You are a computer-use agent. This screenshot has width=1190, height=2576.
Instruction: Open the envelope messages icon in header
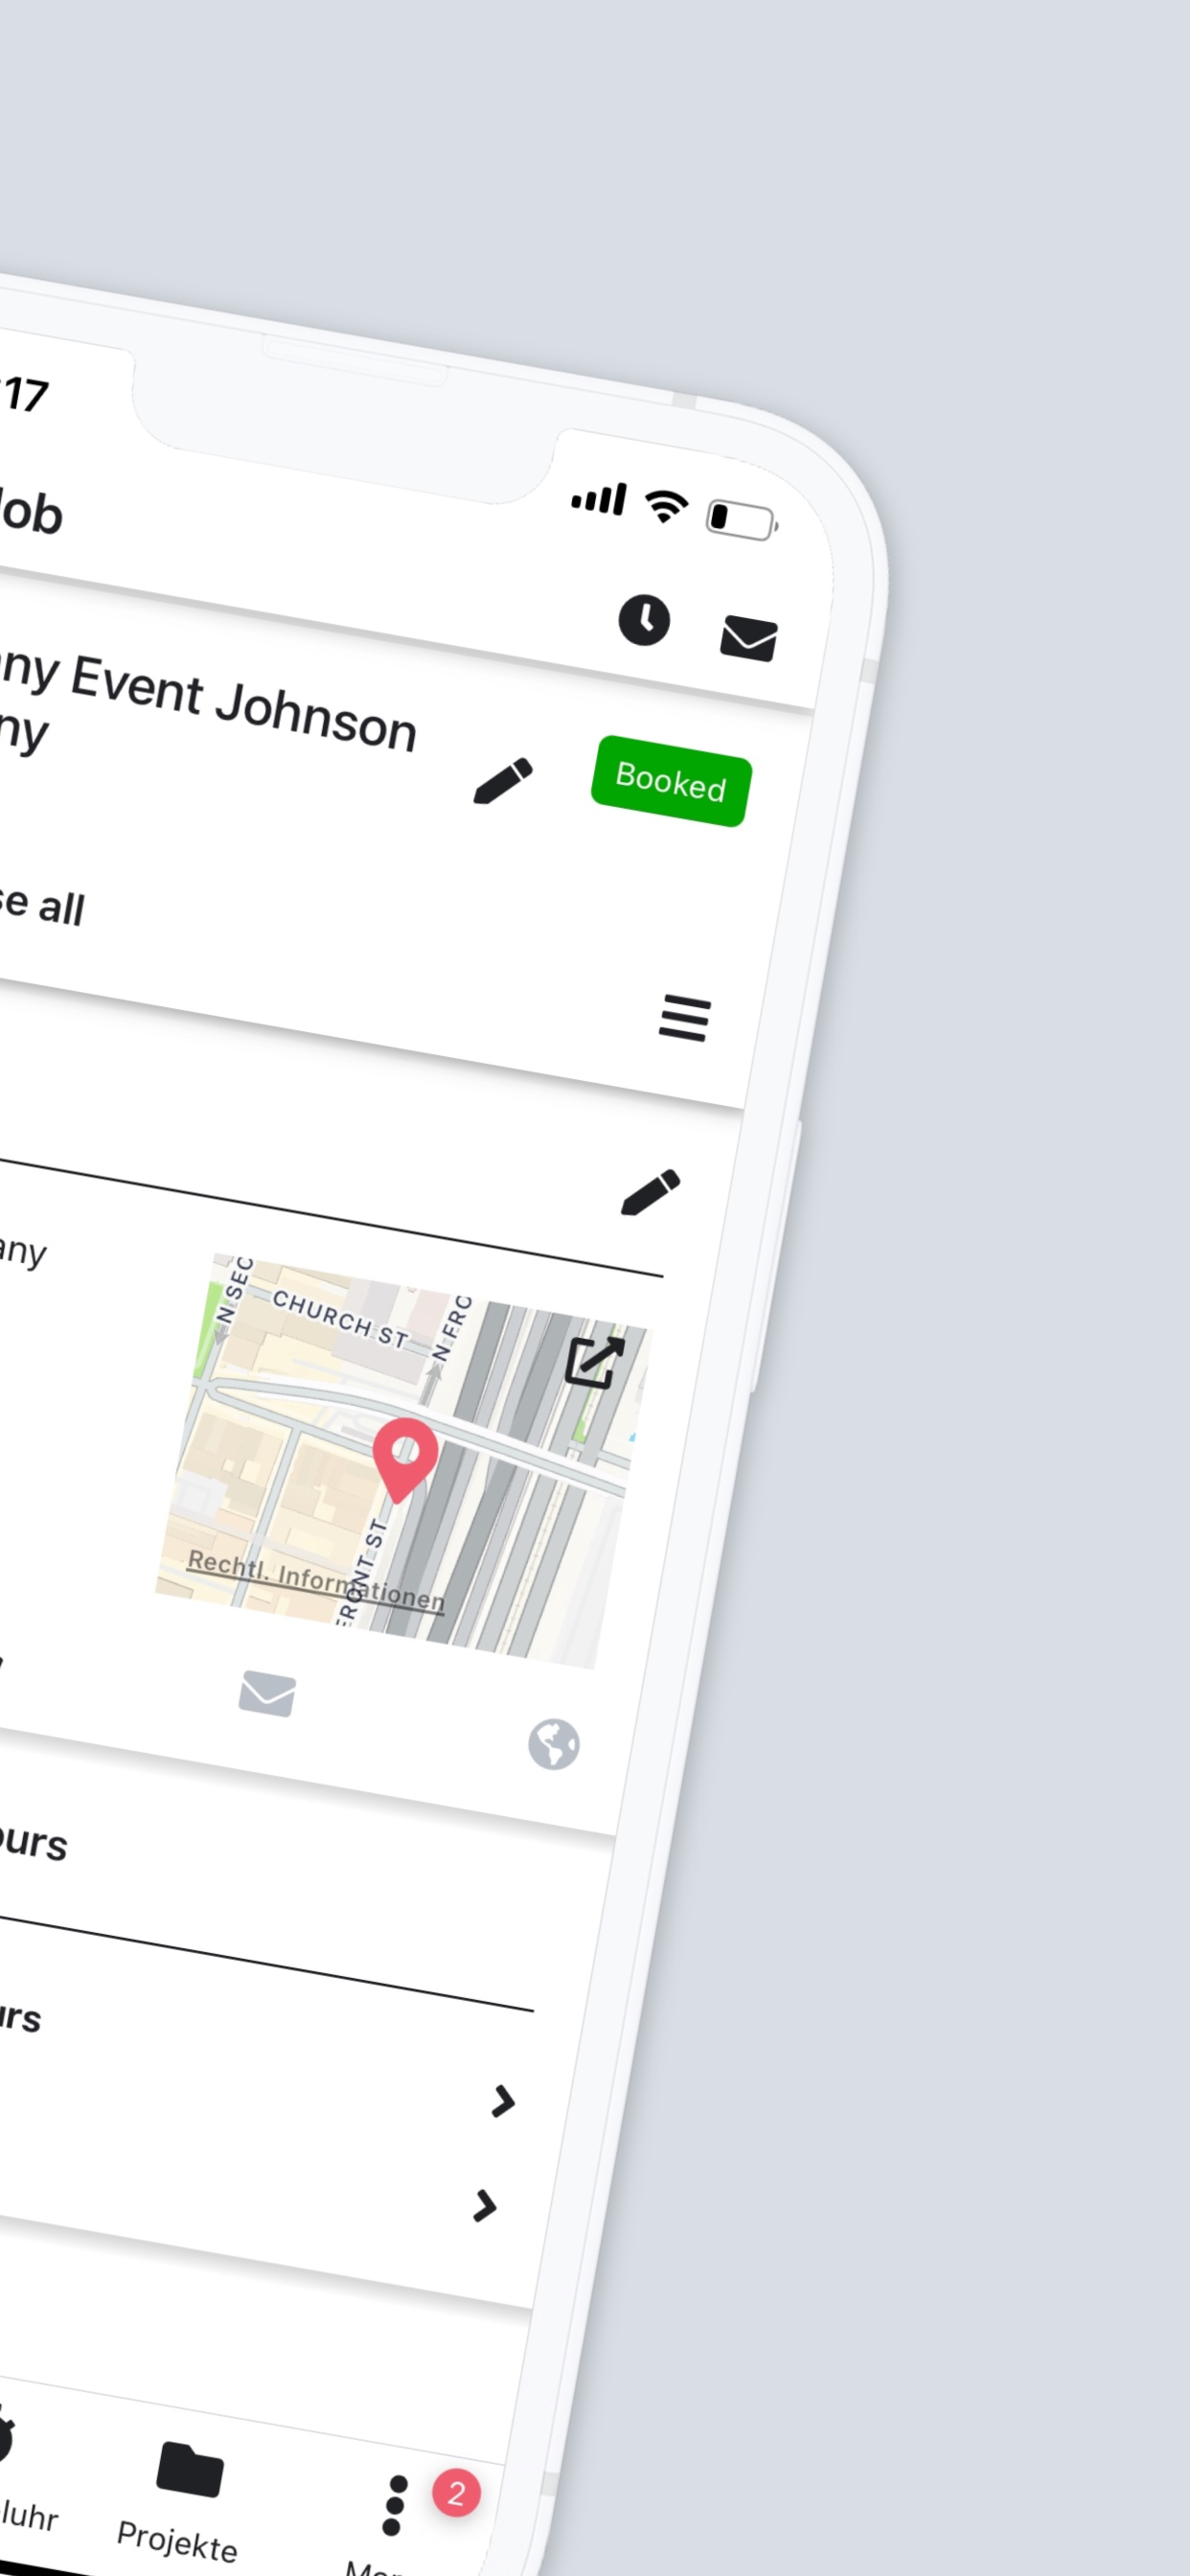pos(748,638)
